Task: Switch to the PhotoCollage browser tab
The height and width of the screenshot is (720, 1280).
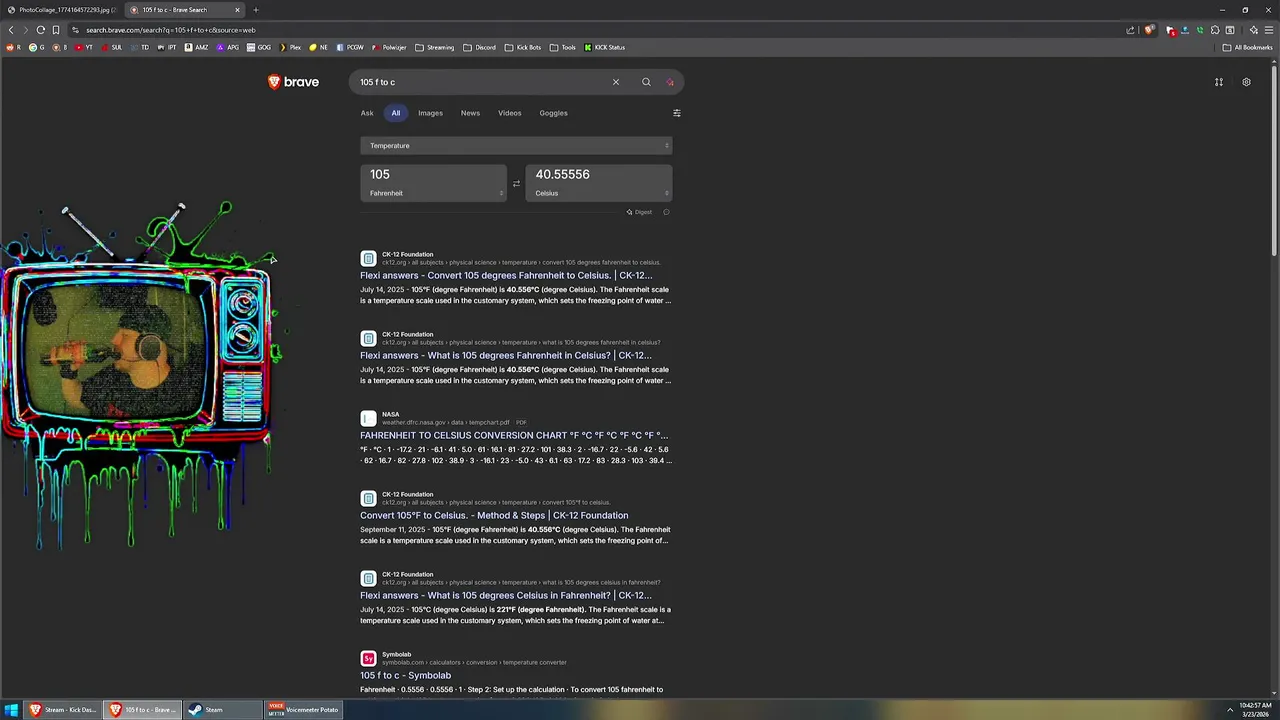Action: (61, 10)
